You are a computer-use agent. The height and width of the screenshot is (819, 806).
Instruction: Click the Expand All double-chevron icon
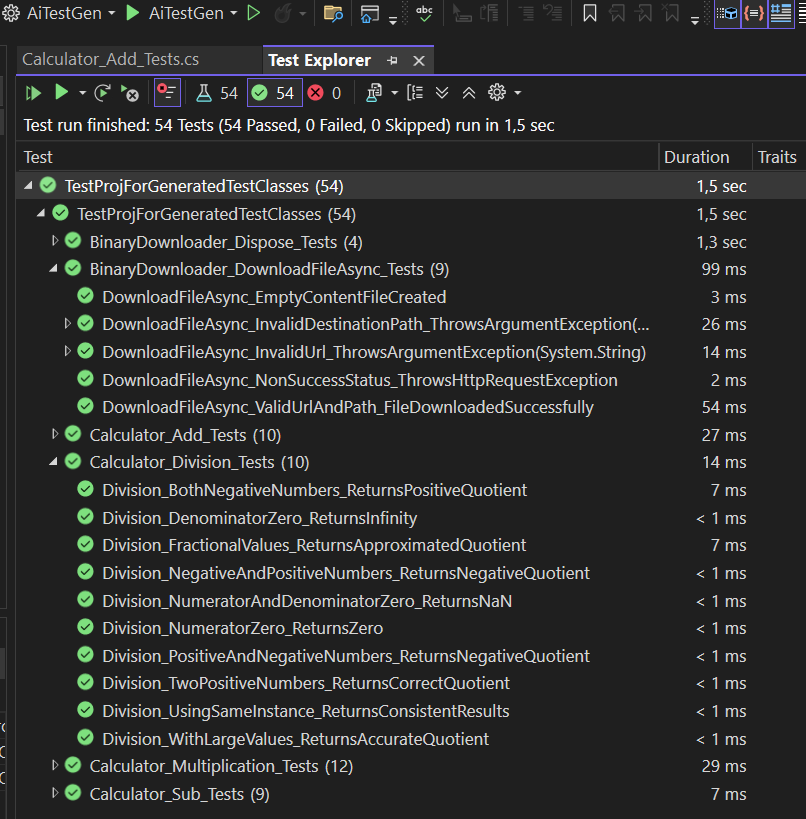coord(442,93)
